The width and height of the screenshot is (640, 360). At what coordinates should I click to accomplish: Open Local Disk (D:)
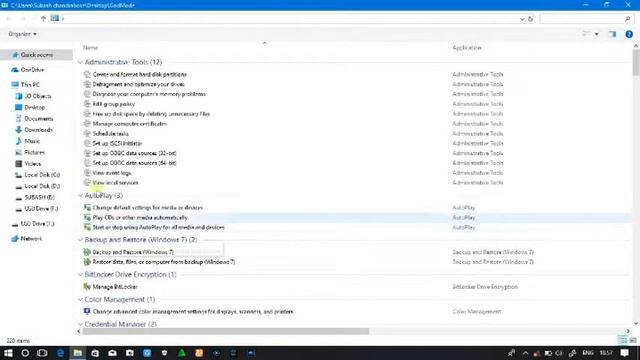tap(42, 186)
